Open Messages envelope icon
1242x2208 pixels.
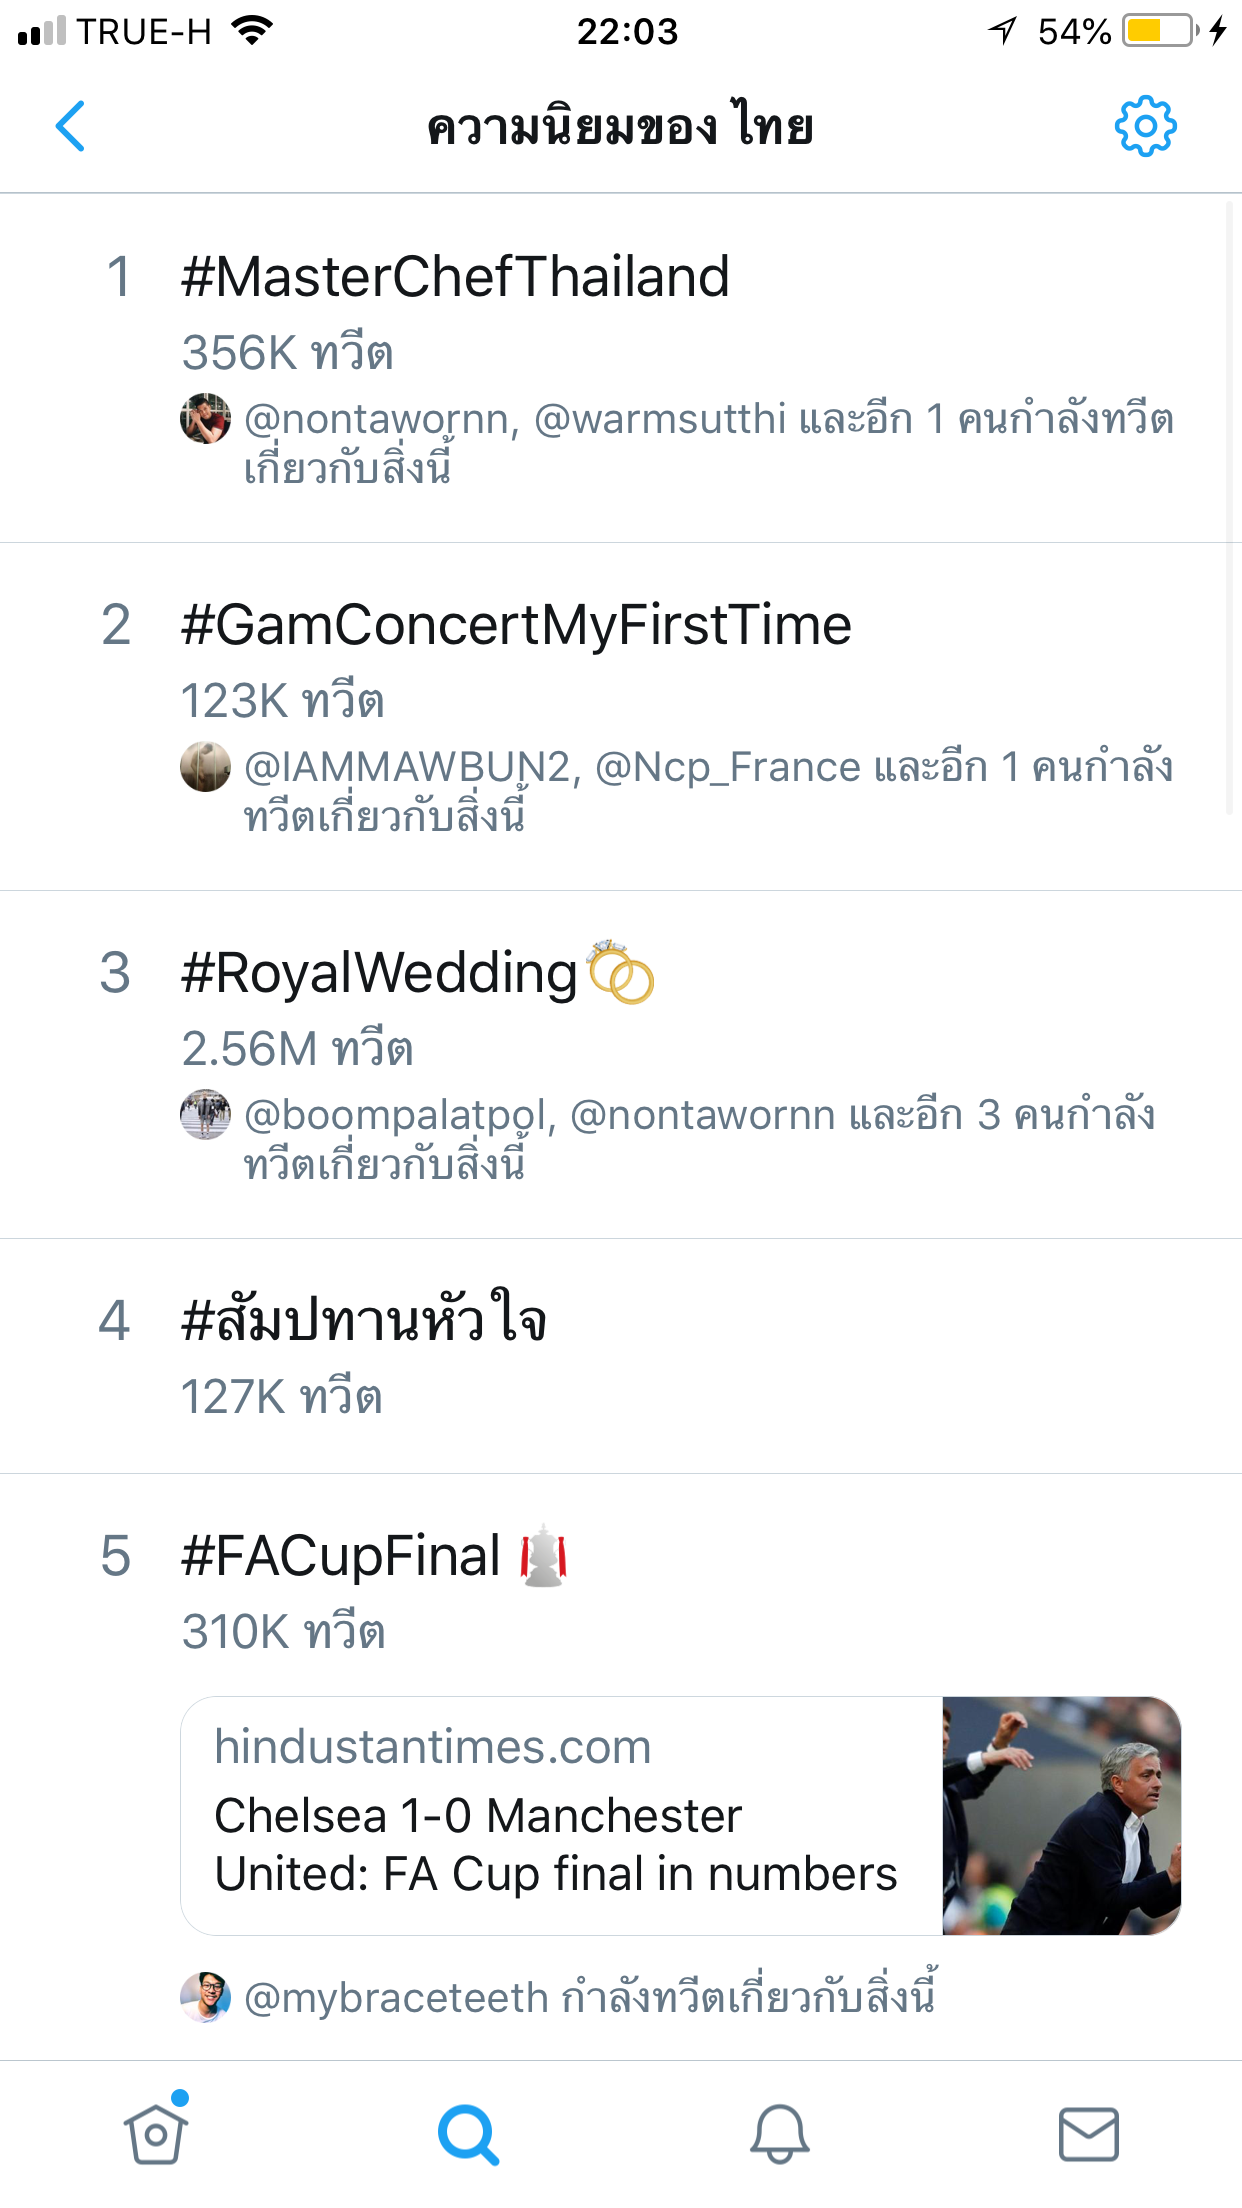pyautogui.click(x=1089, y=2134)
